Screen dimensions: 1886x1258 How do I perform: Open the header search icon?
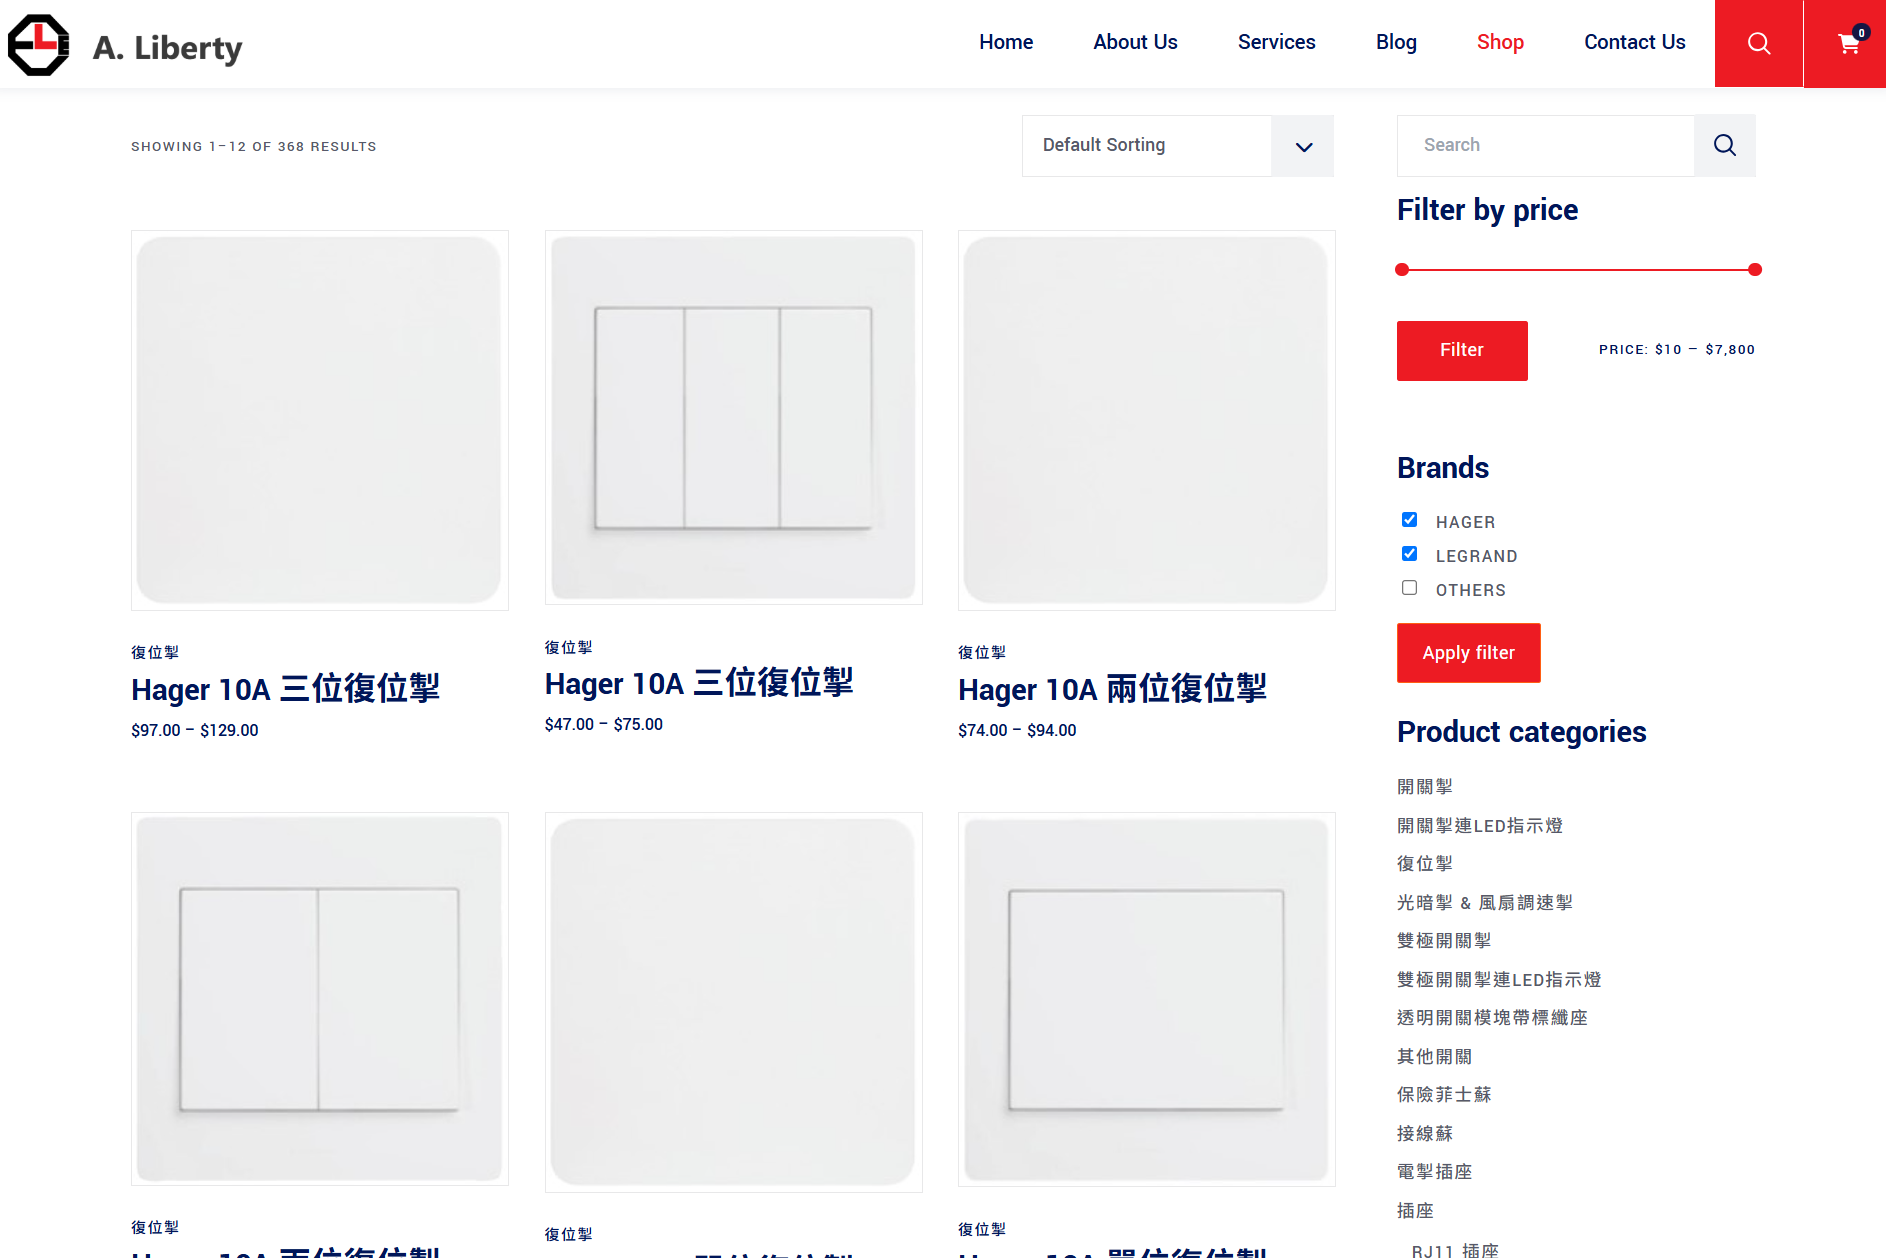(1758, 43)
